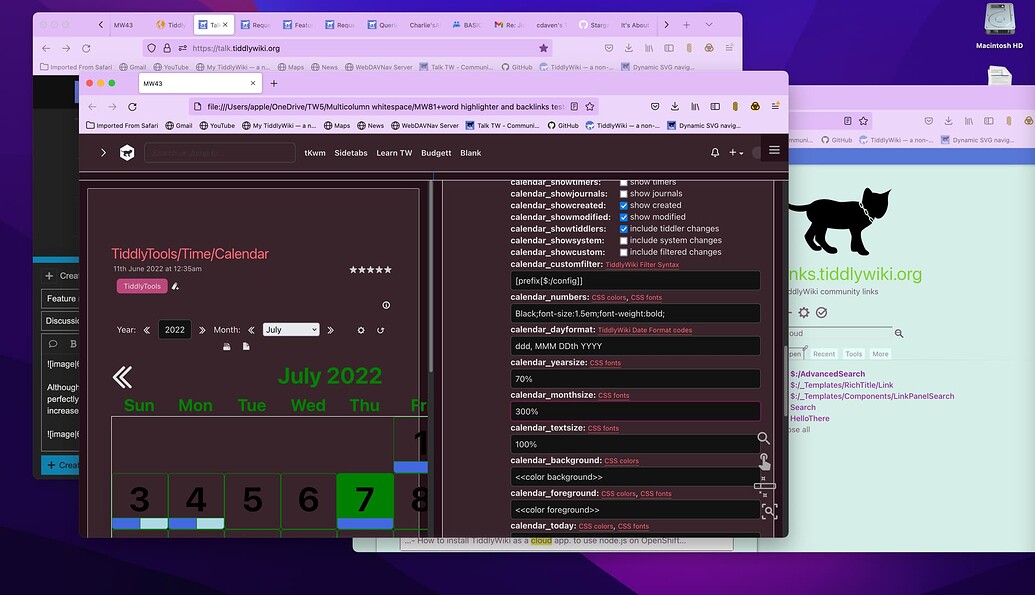Image resolution: width=1035 pixels, height=595 pixels.
Task: Open the Blank top bar item
Action: pos(471,153)
